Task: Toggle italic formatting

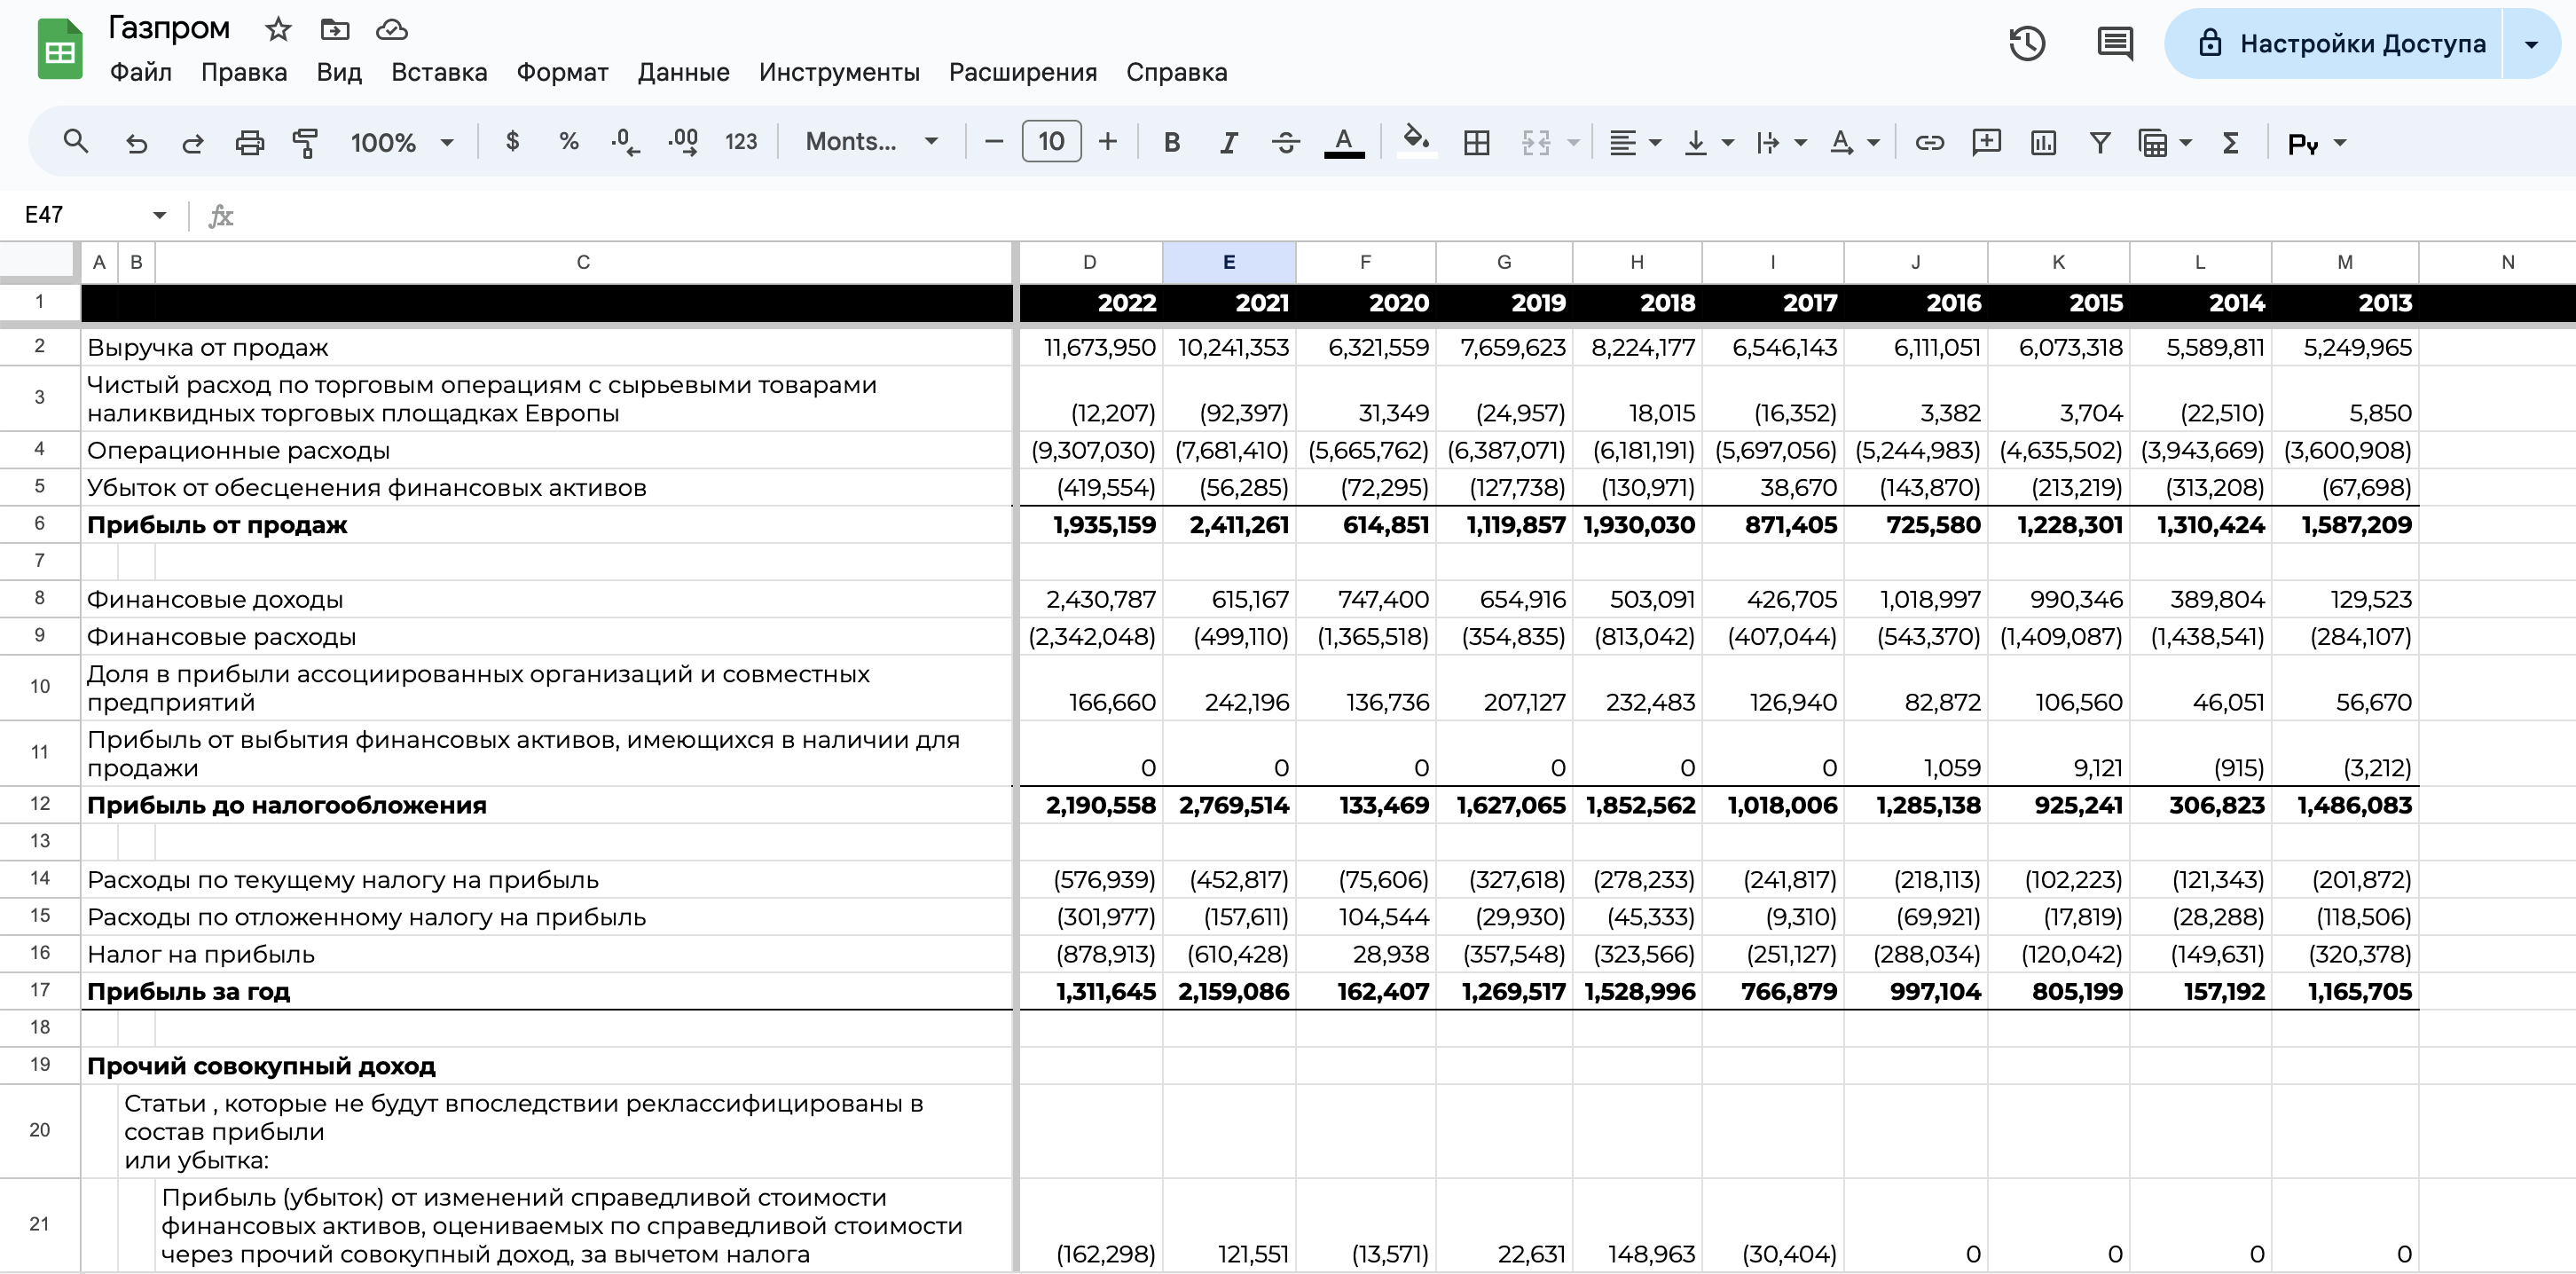Action: click(1229, 142)
